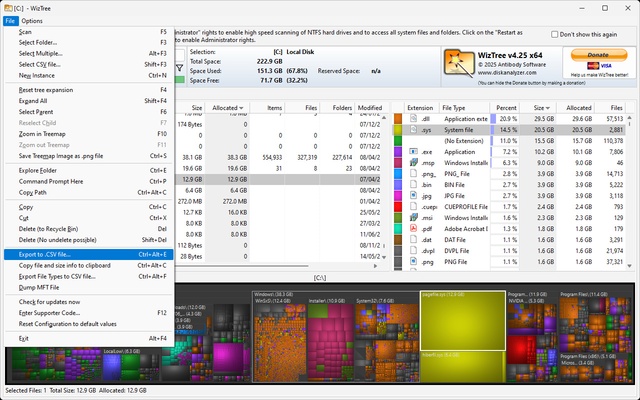Screen dimensions: 640x400
Task: Choose Export File Types to CSV file...
Action: coord(89,277)
